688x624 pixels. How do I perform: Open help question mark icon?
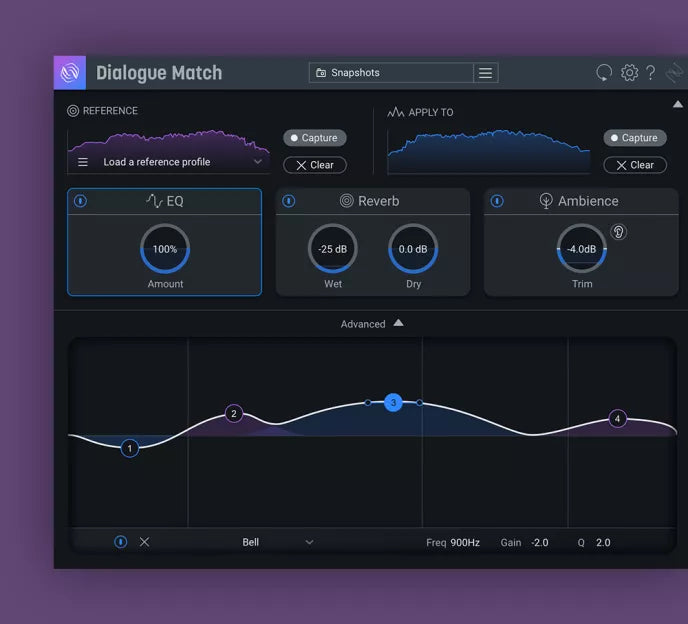pyautogui.click(x=651, y=72)
